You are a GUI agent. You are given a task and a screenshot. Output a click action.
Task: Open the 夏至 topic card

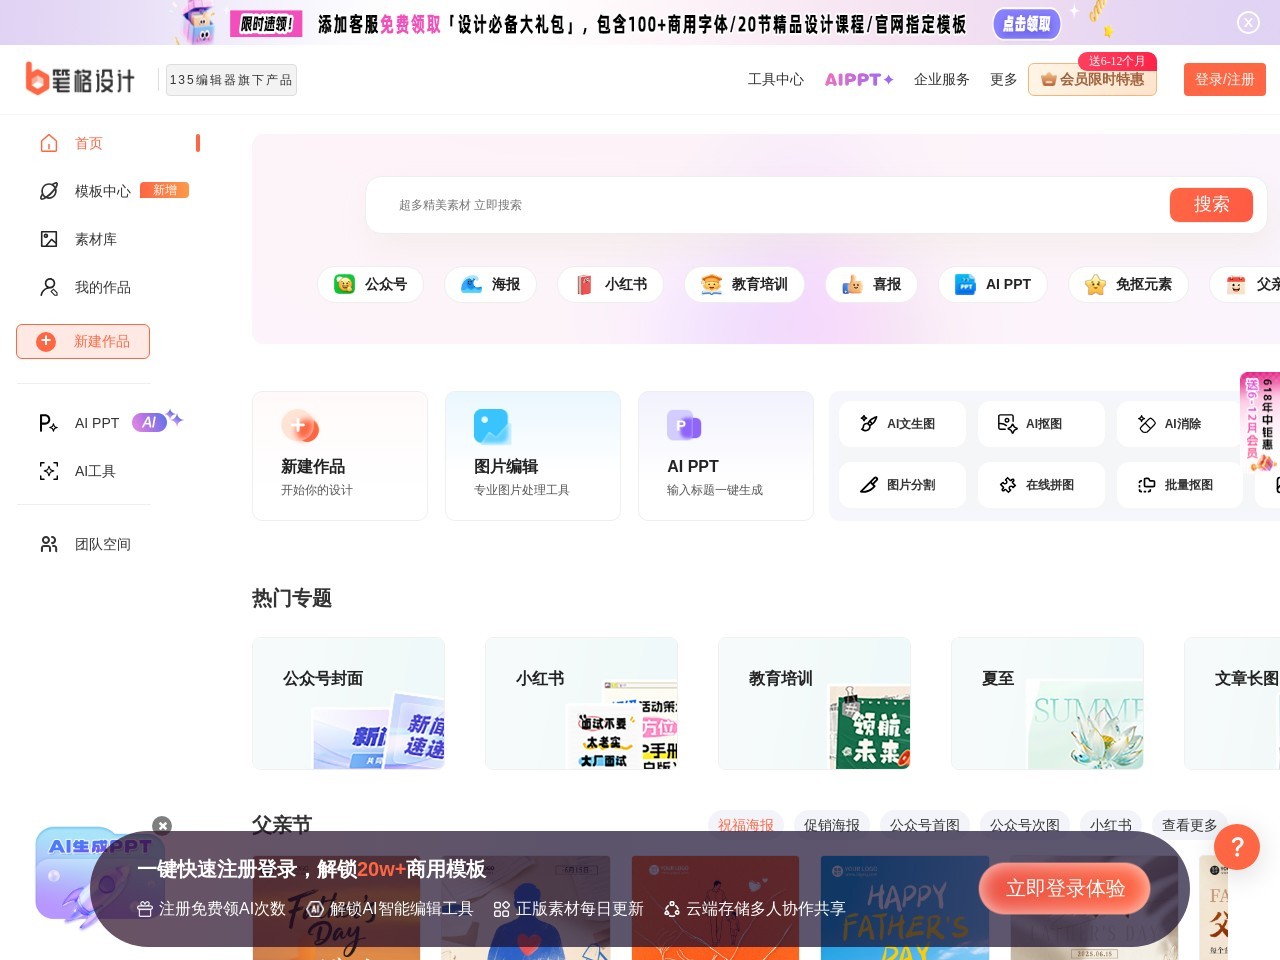pos(1047,703)
